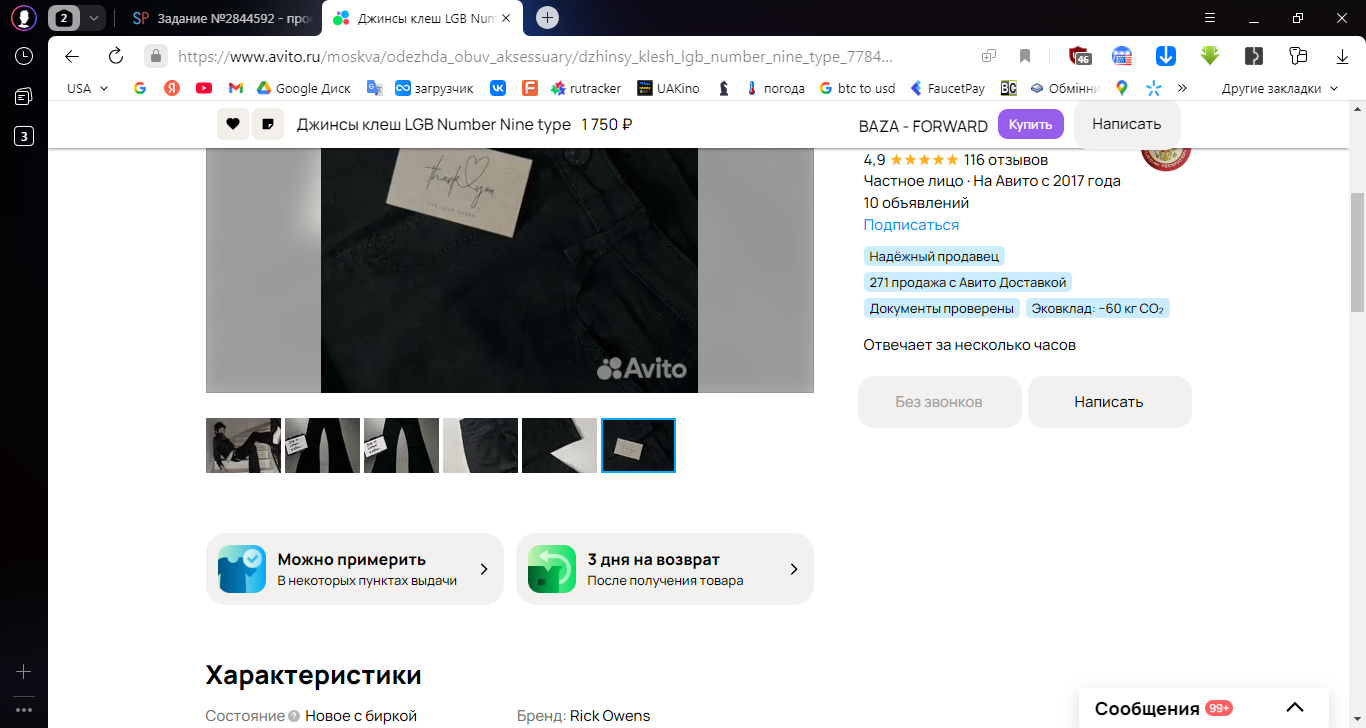The image size is (1366, 728).
Task: Click the padlock site security icon
Action: (x=155, y=56)
